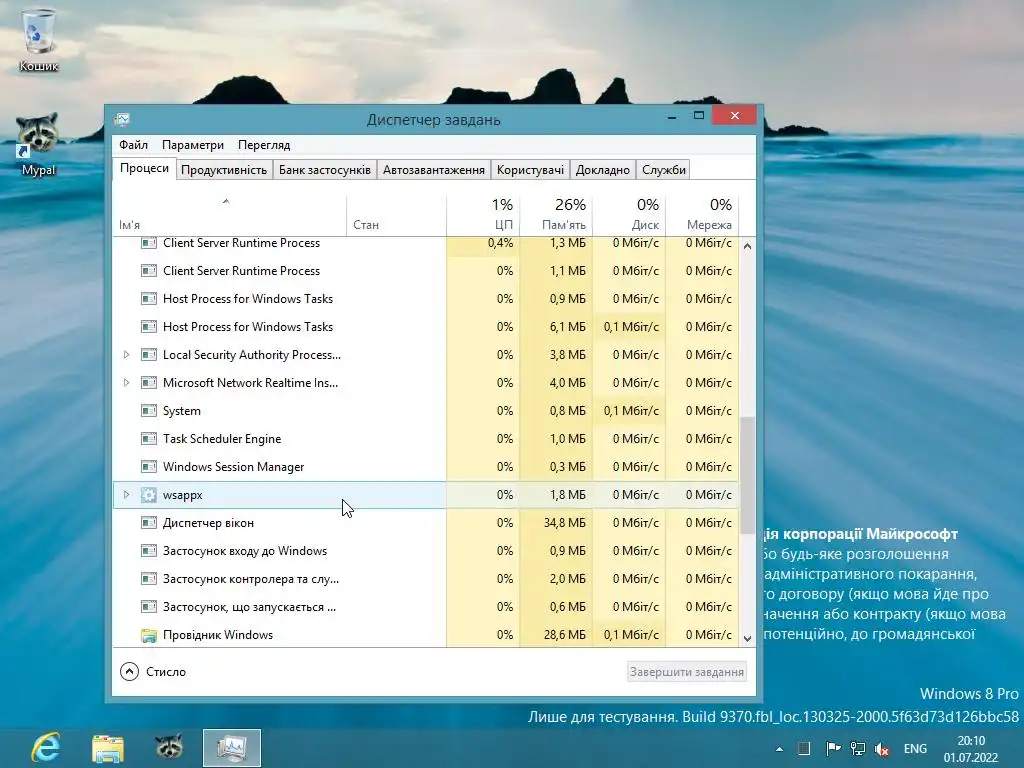This screenshot has width=1024, height=768.
Task: Click icon of Microsoft Network Realtime Inspection
Action: [x=149, y=383]
